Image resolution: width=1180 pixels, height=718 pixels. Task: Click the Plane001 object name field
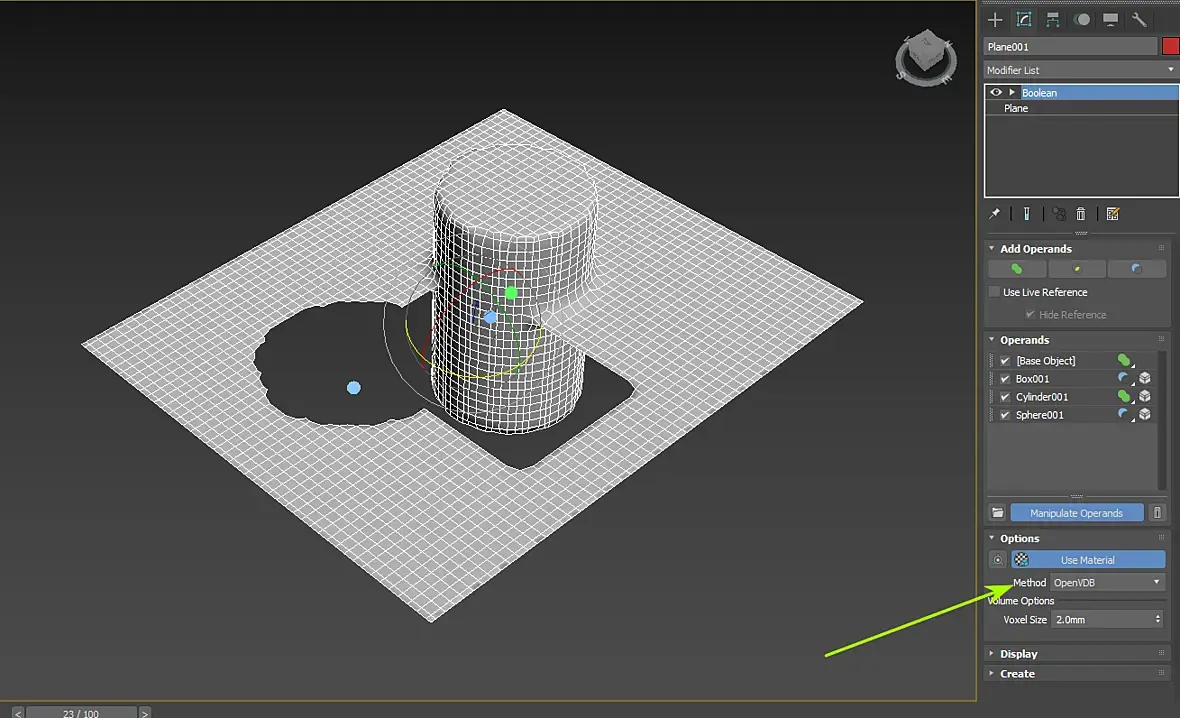point(1069,47)
